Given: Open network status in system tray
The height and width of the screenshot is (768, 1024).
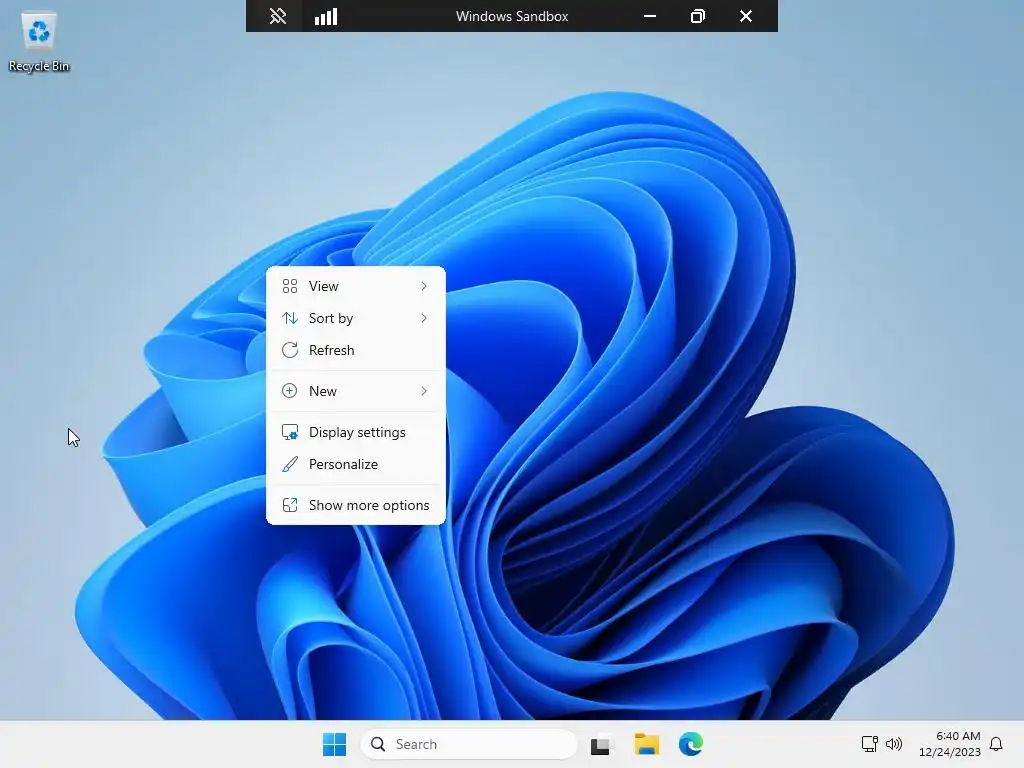Looking at the screenshot, I should pos(869,744).
